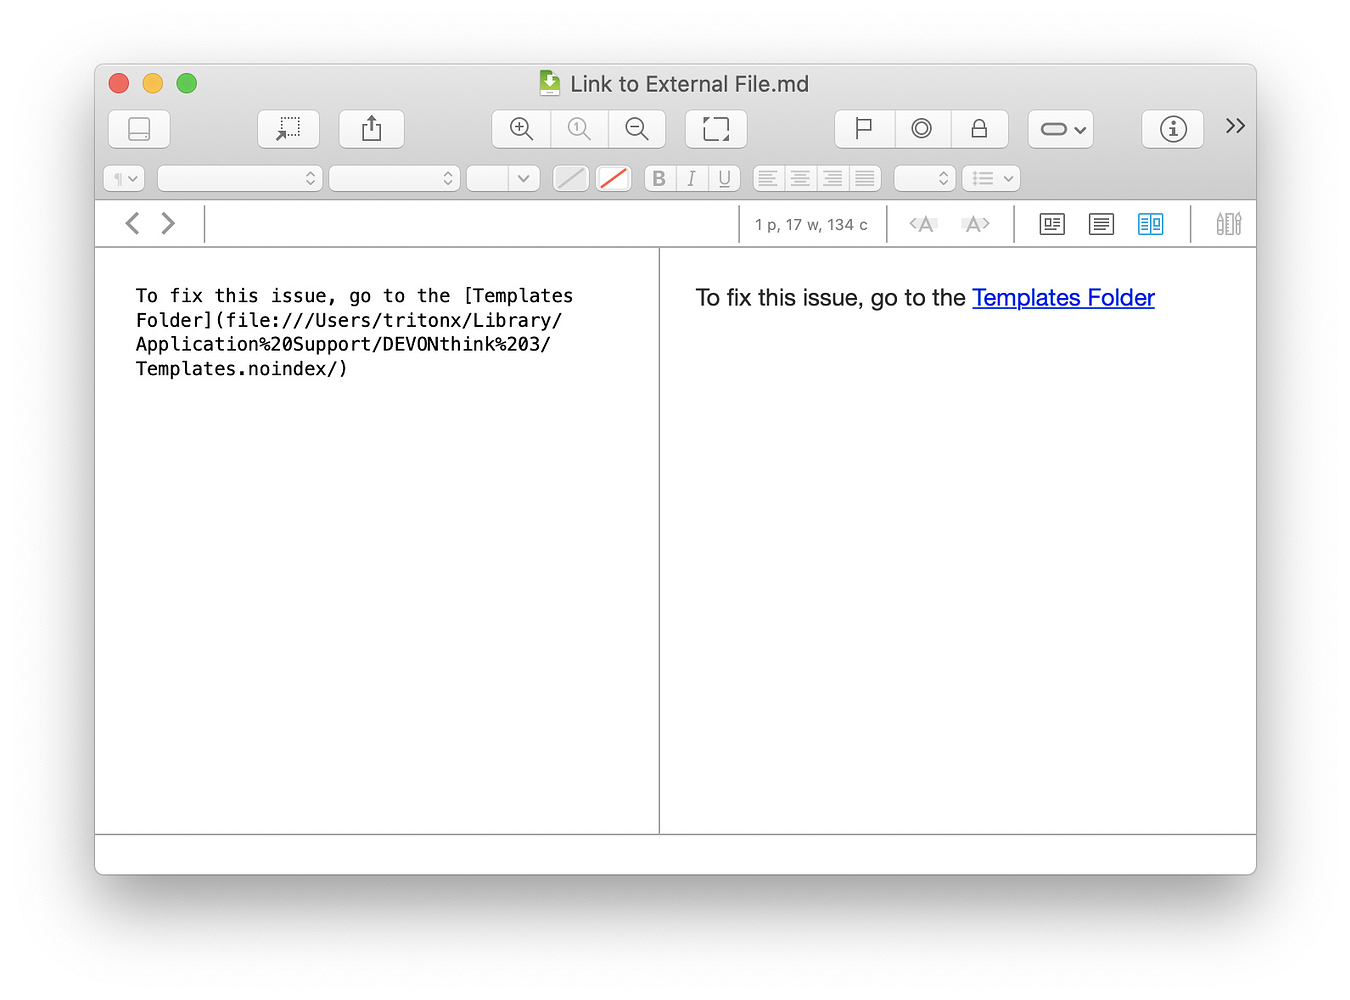
Task: Select the side-by-side preview icon
Action: (x=1151, y=223)
